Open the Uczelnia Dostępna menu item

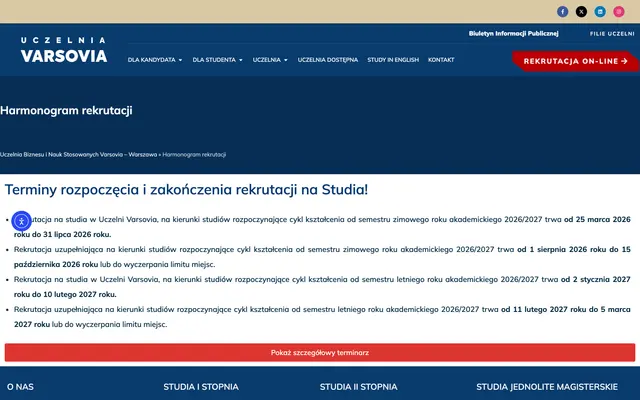point(328,60)
